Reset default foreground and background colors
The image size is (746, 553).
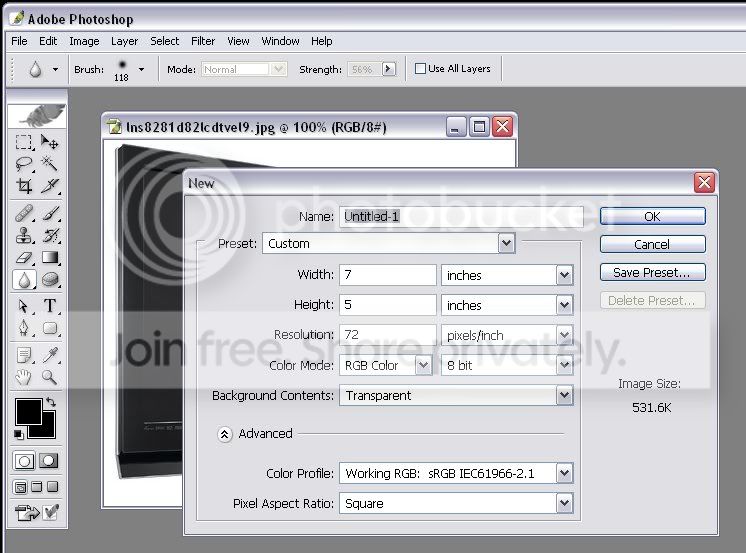(19, 434)
